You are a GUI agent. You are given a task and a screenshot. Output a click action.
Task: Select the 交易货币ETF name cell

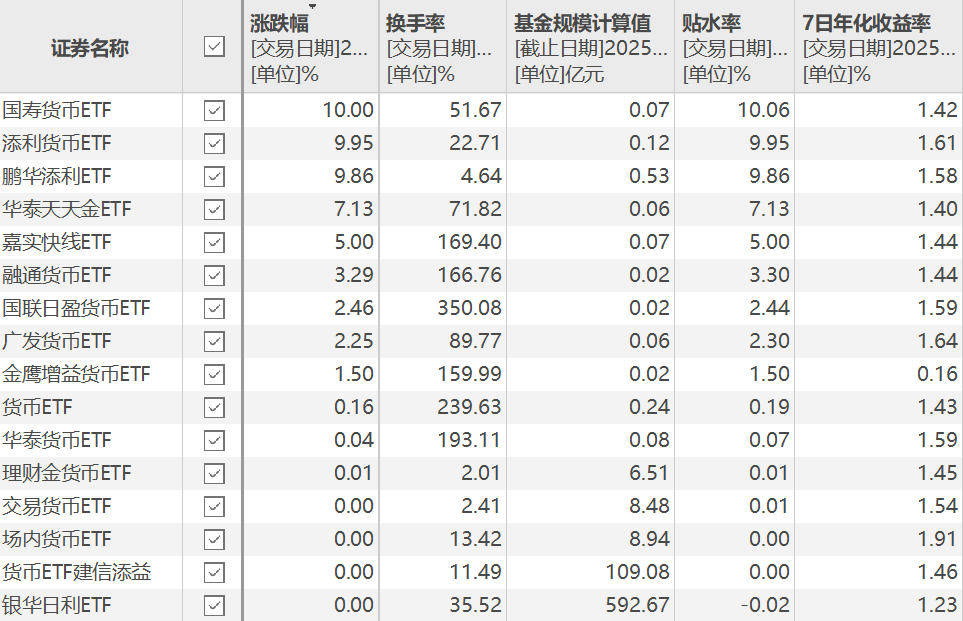click(x=91, y=507)
